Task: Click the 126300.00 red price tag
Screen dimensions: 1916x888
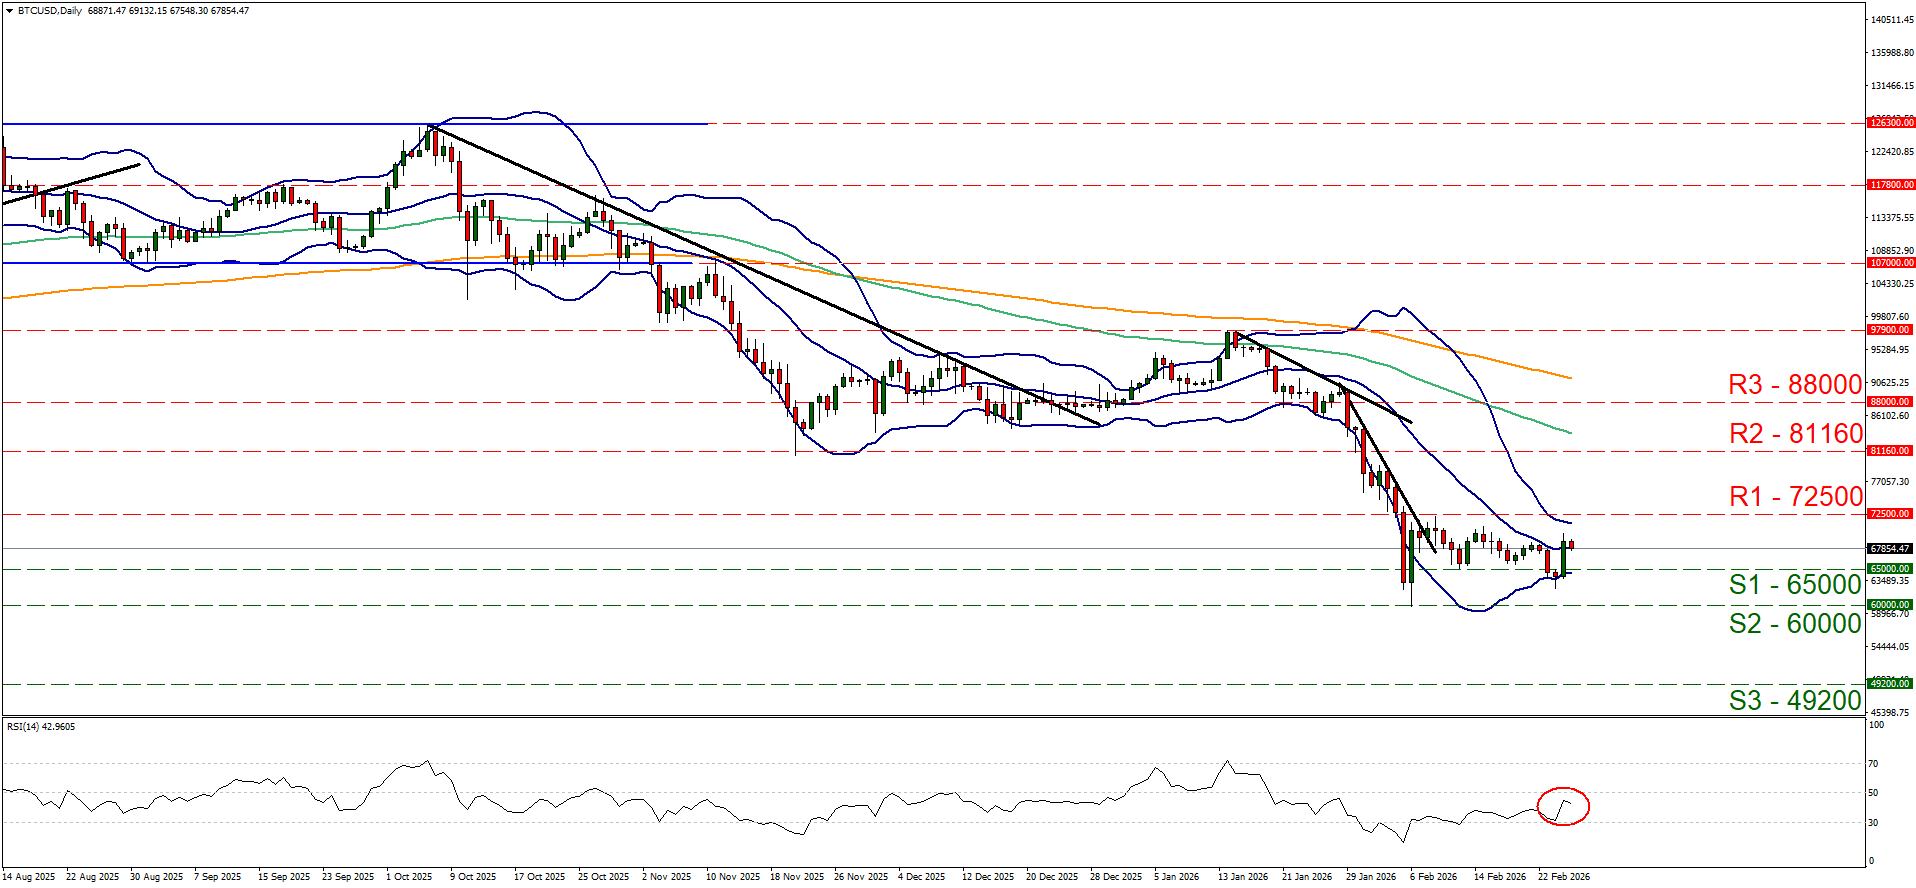Action: click(1890, 123)
